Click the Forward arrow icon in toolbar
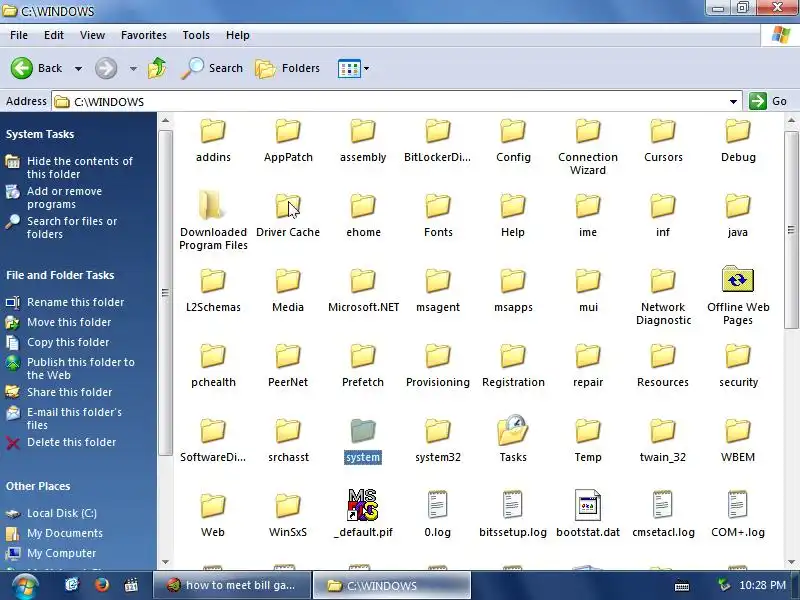Image resolution: width=800 pixels, height=600 pixels. 106,68
